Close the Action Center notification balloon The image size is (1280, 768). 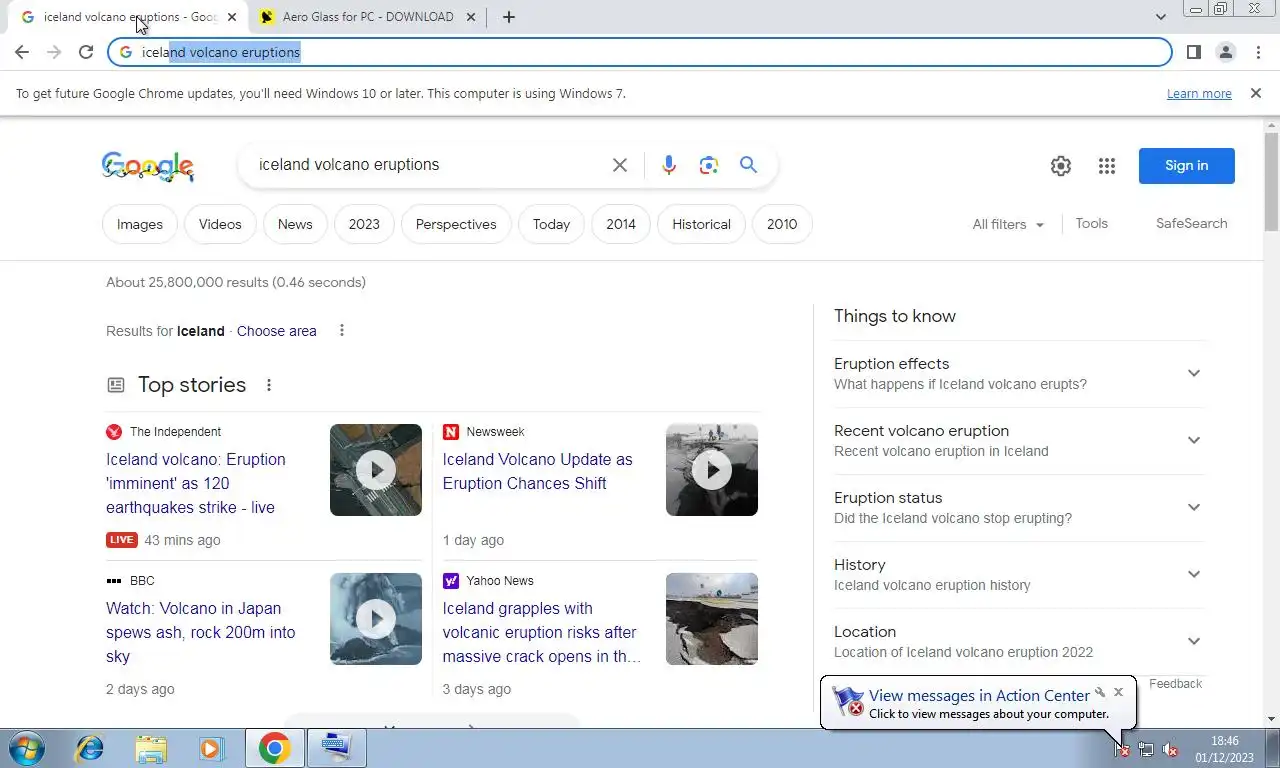point(1118,692)
